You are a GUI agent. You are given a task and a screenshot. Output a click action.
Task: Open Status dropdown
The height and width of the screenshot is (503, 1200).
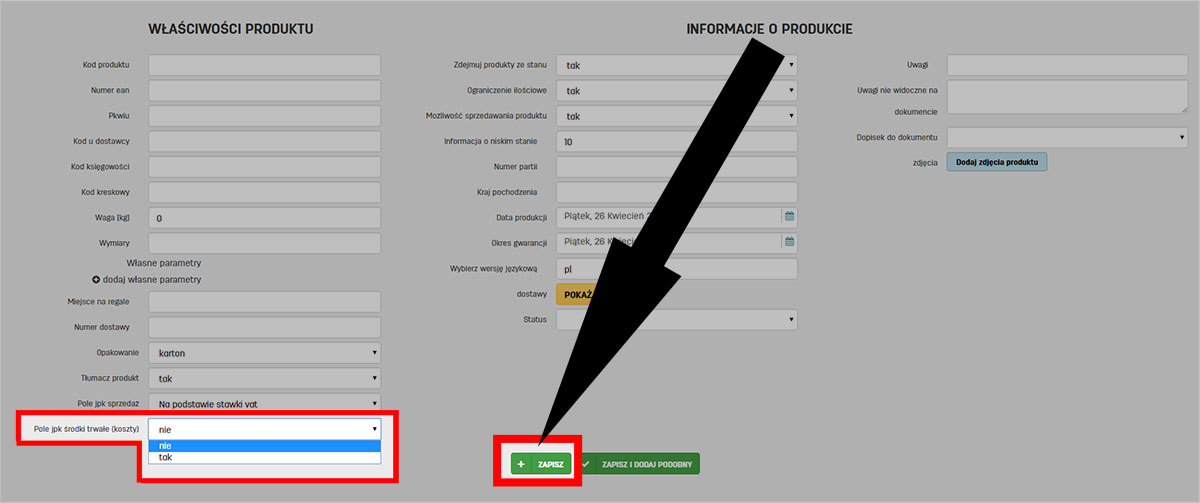[x=676, y=320]
